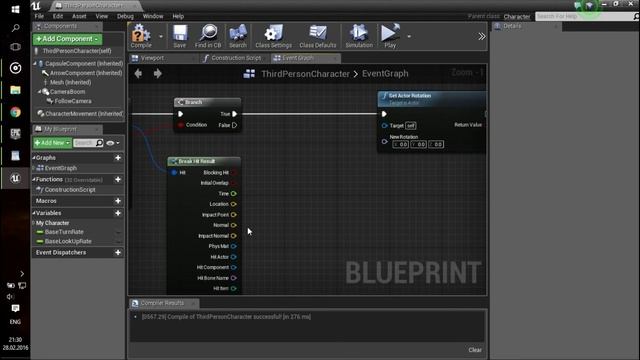Click the Play toolbar button
Screen dimensions: 640x360
point(390,36)
